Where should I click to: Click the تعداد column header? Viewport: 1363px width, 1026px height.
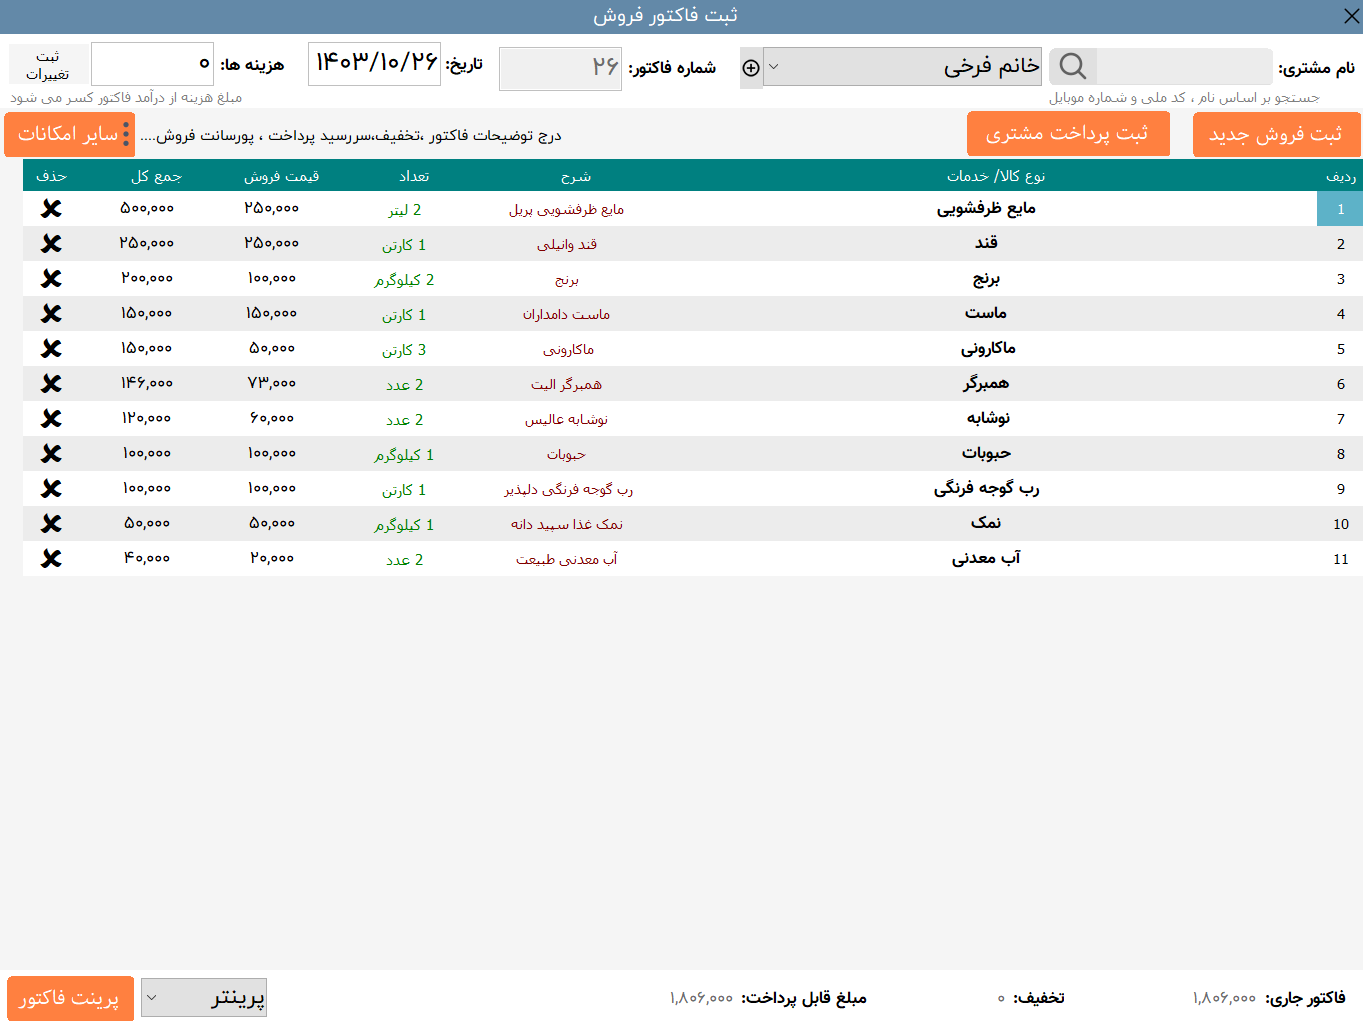click(414, 176)
